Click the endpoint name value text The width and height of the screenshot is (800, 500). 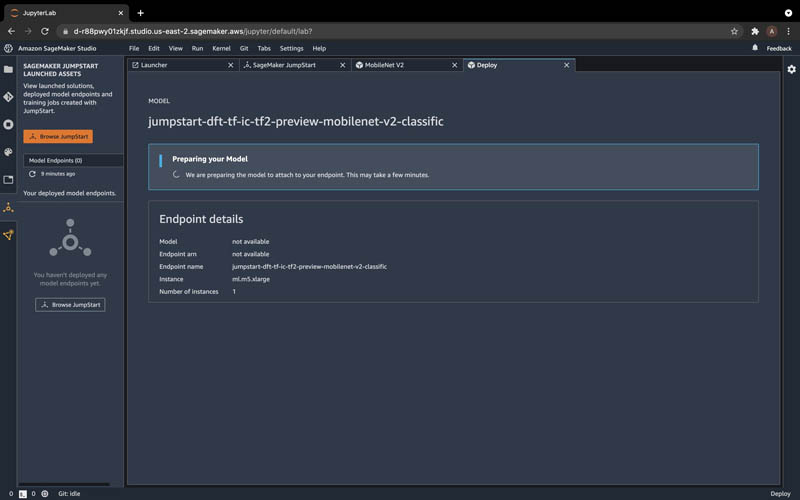pos(309,266)
